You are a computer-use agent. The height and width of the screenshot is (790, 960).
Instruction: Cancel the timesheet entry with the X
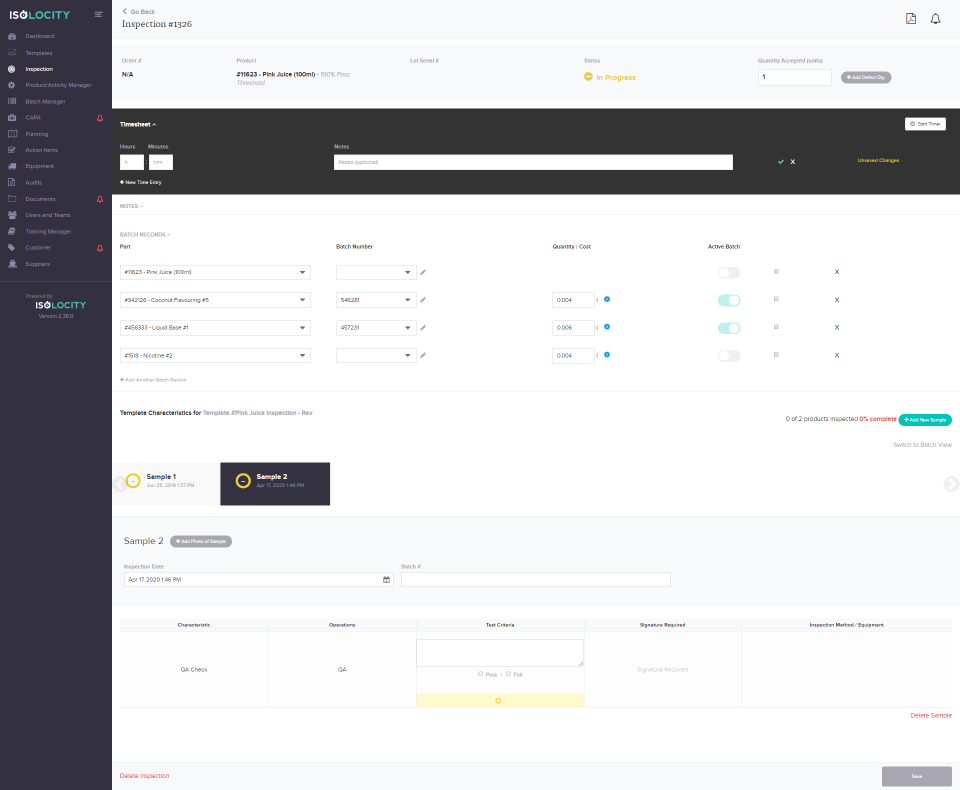793,162
